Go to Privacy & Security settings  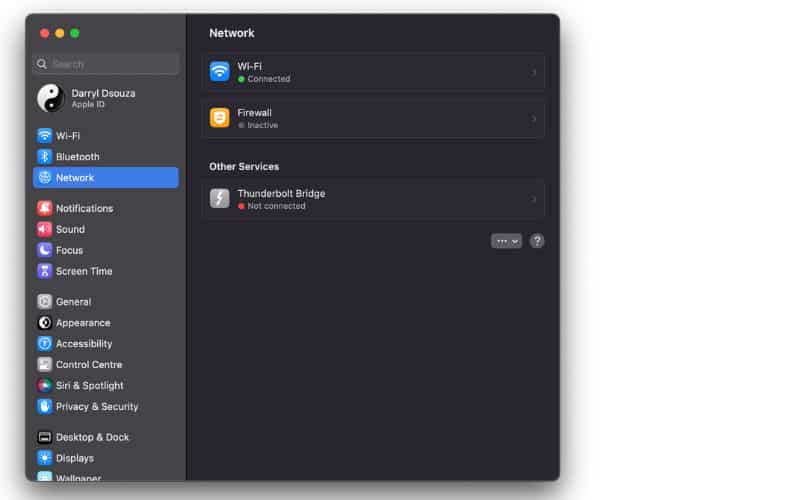click(97, 407)
